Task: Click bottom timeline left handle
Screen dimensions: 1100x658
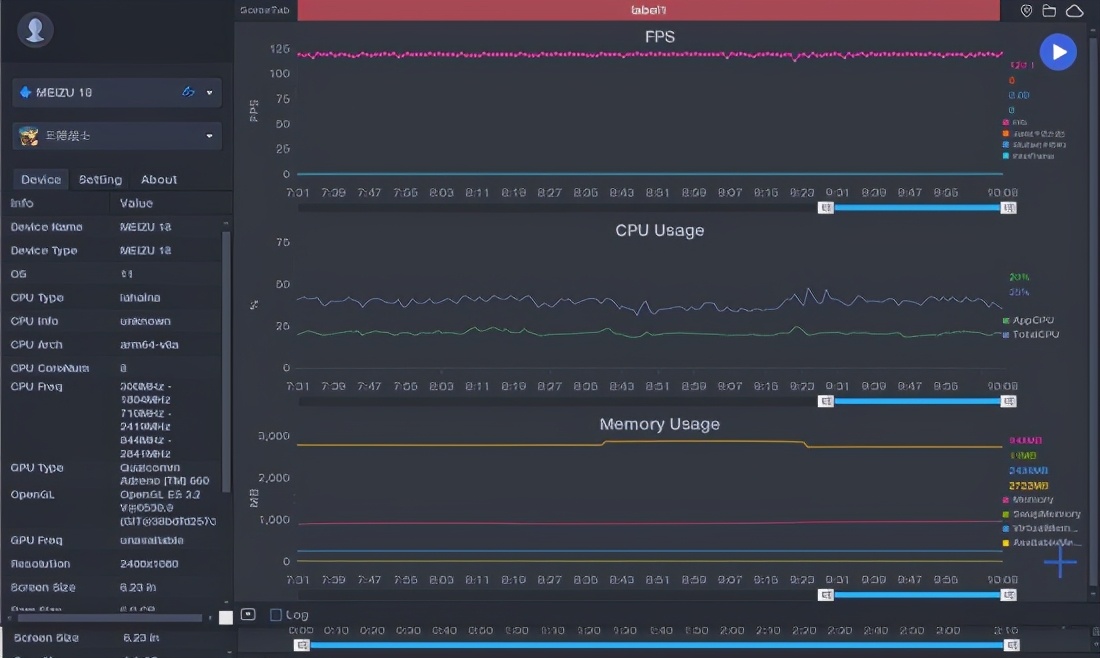Action: click(302, 645)
